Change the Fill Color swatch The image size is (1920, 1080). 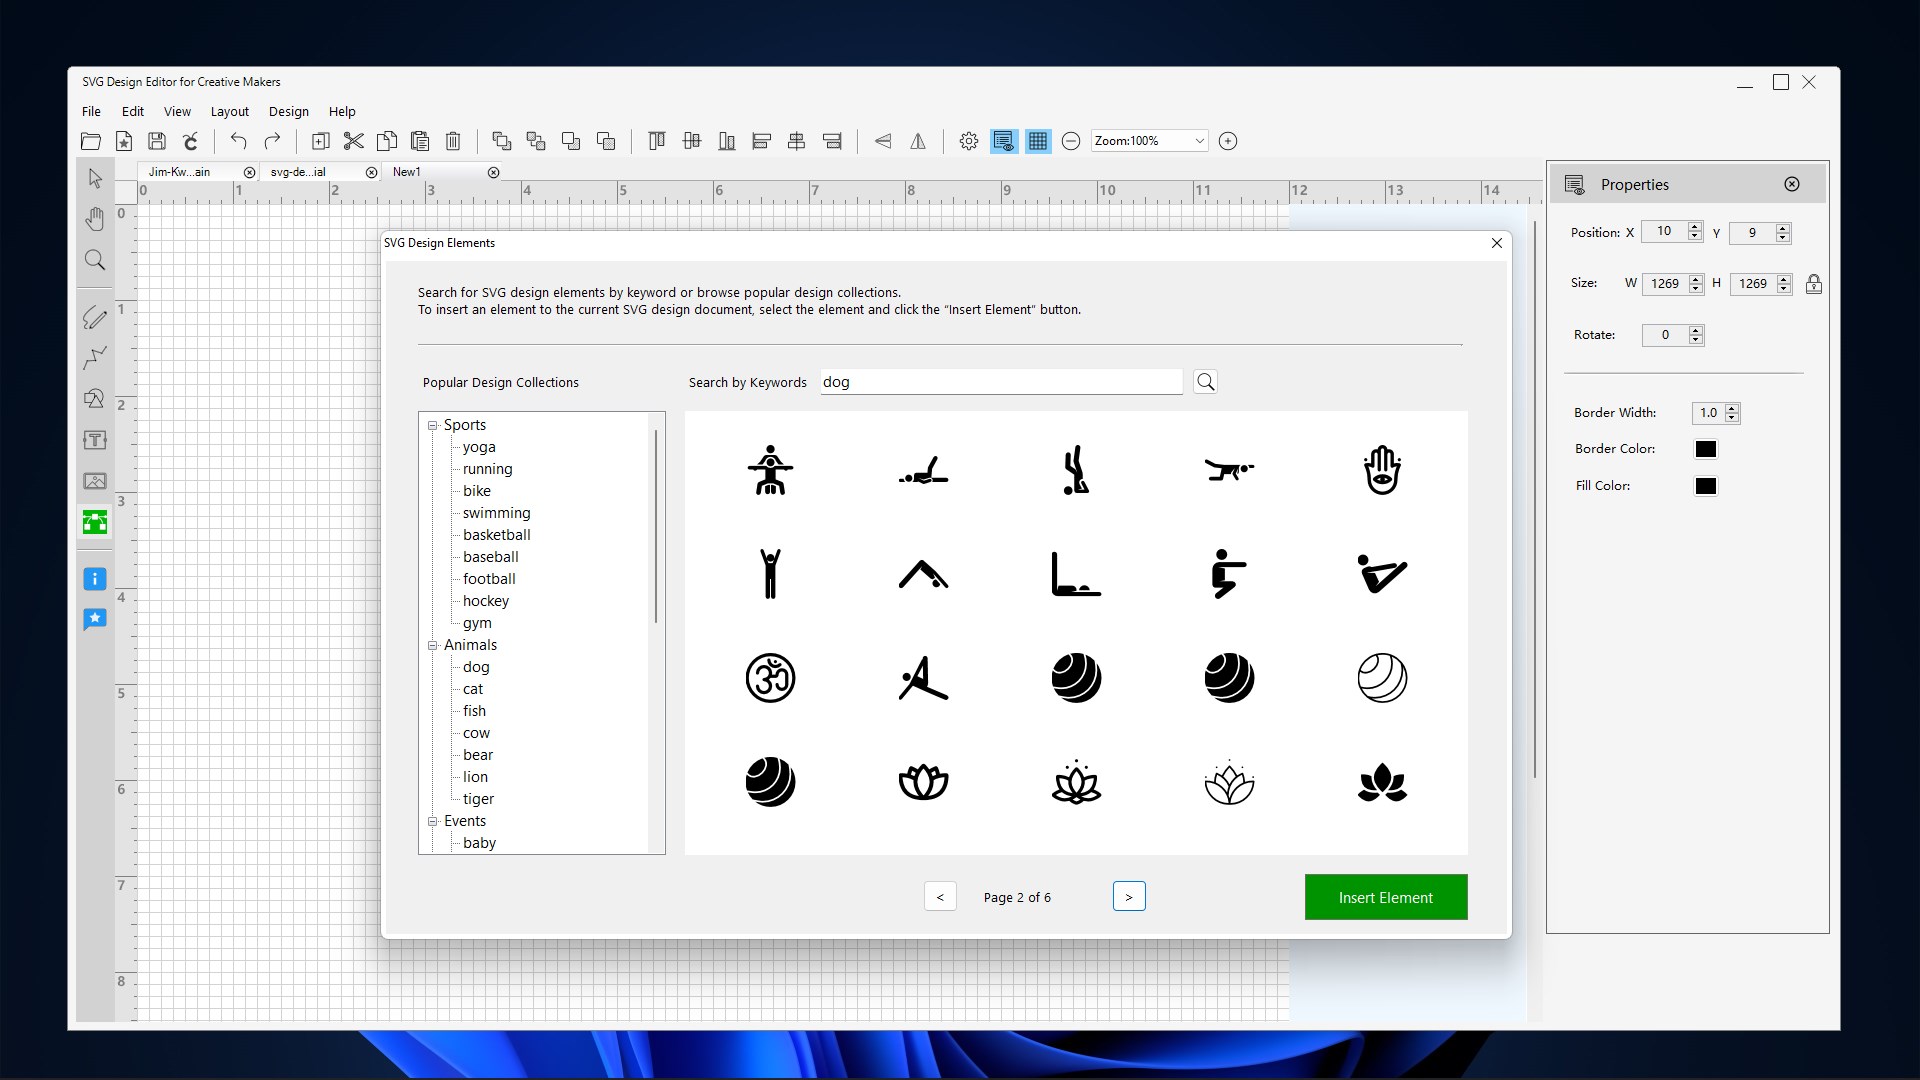pos(1705,486)
